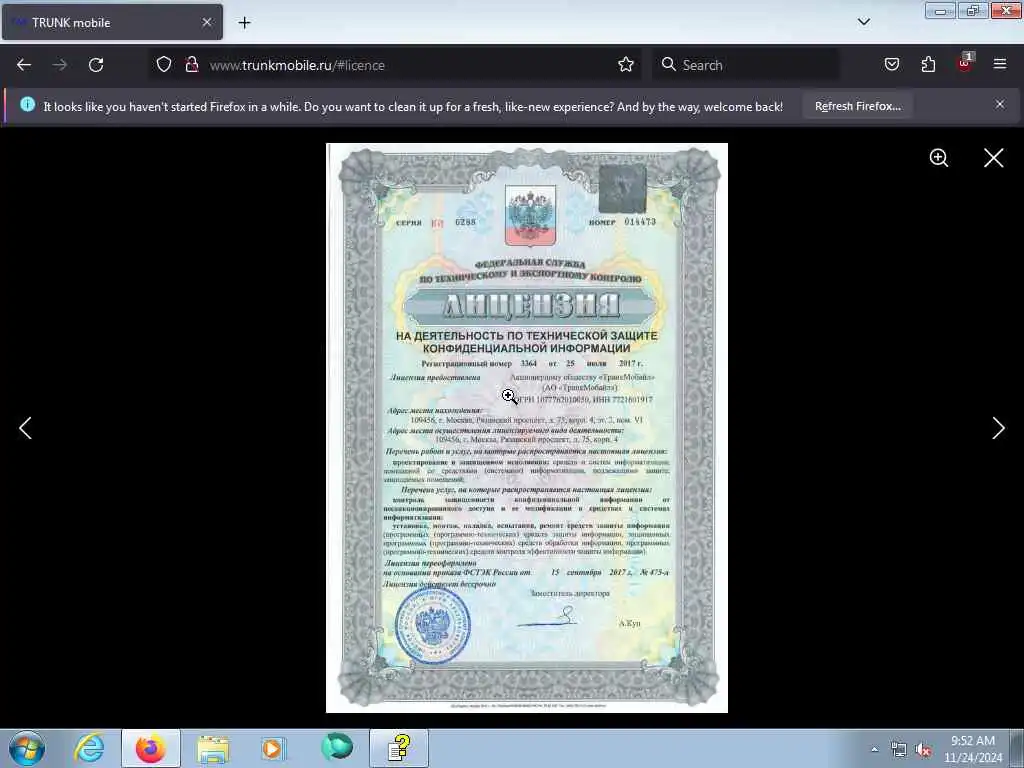1024x768 pixels.
Task: Open the green globe taskbar app
Action: [x=337, y=747]
